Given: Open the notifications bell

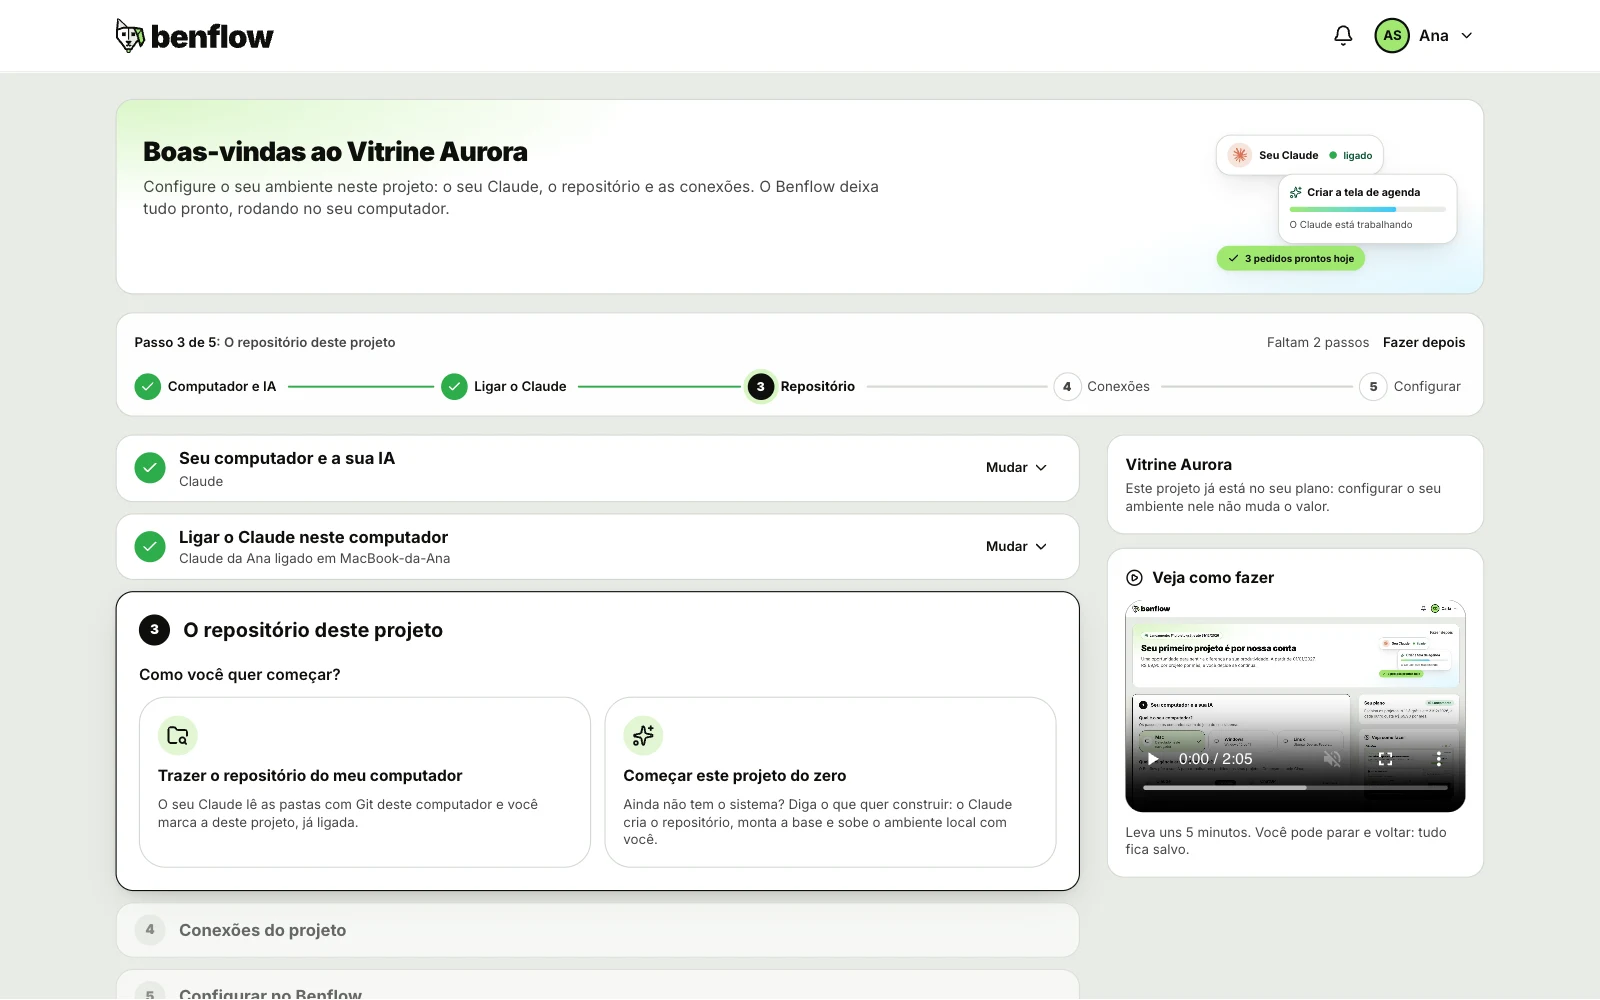Looking at the screenshot, I should pyautogui.click(x=1343, y=36).
